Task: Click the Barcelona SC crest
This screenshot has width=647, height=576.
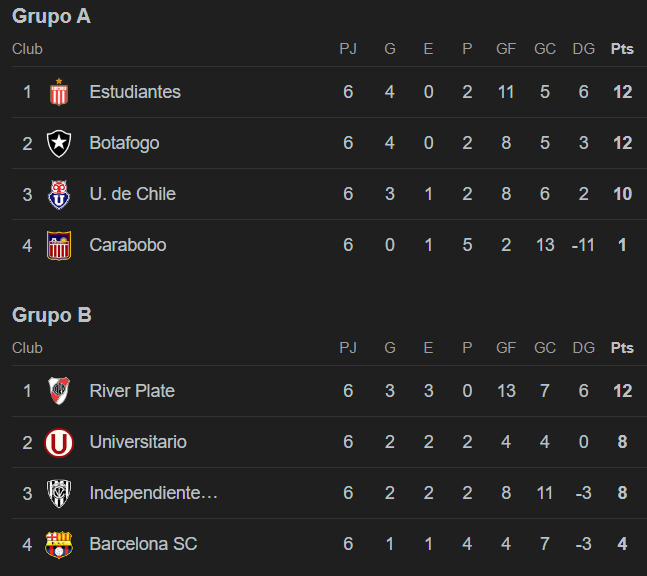Action: [59, 545]
